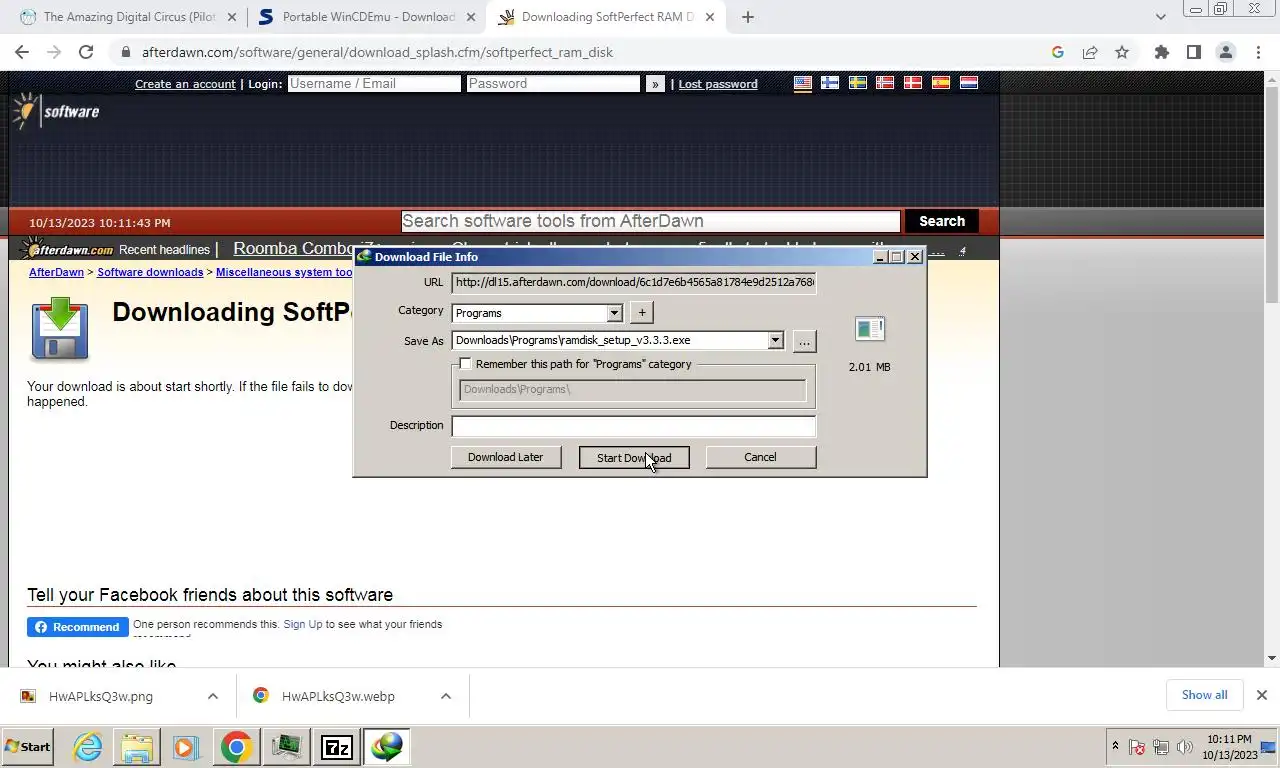Click the network tray icon
Viewport: 1280px width, 768px height.
click(1161, 747)
